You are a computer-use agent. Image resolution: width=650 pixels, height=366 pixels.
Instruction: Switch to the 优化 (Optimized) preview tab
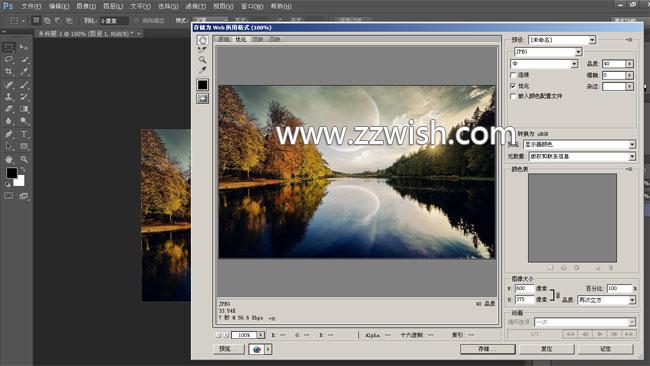(241, 39)
